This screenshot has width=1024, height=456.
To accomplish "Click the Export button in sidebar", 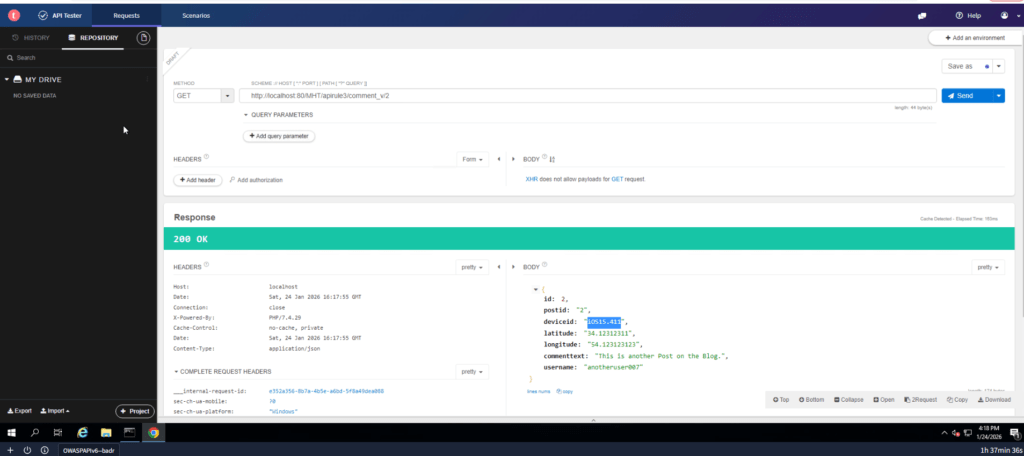I will pos(20,411).
